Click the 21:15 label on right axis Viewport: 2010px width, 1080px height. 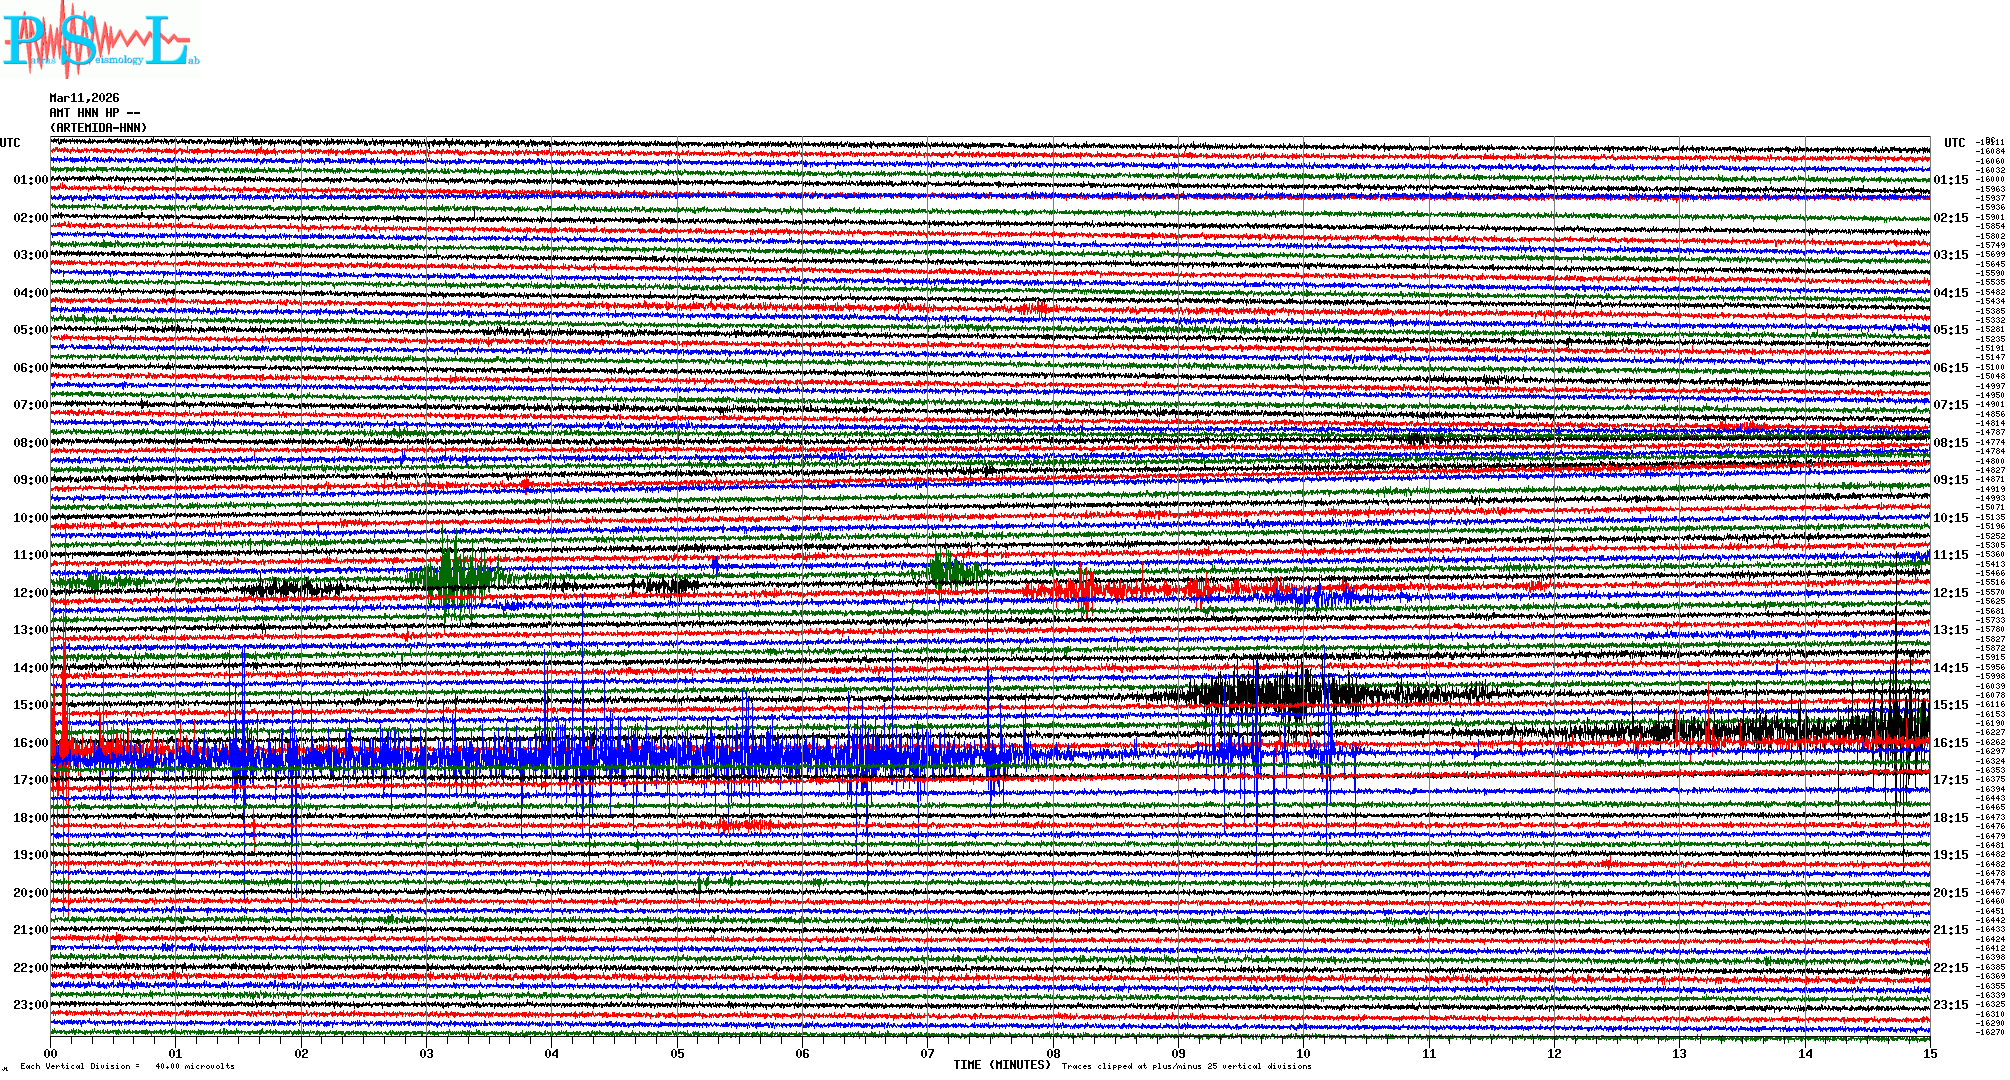[1950, 930]
